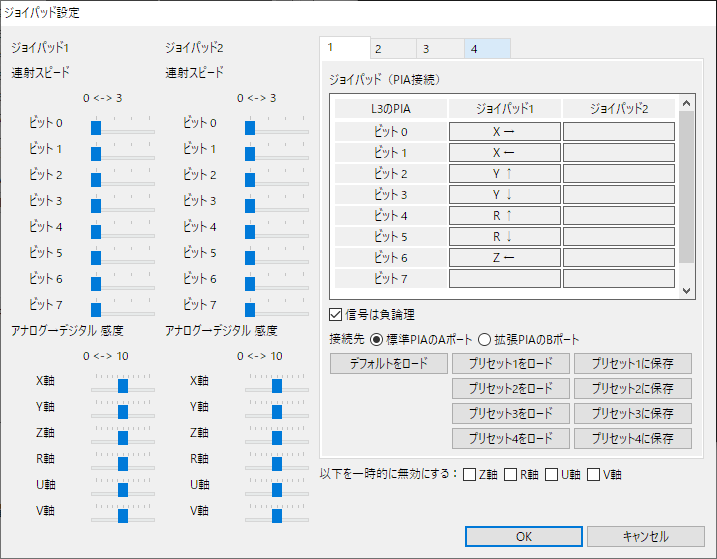Tick the U軸 checkbox
This screenshot has height=559, width=717.
point(552,474)
